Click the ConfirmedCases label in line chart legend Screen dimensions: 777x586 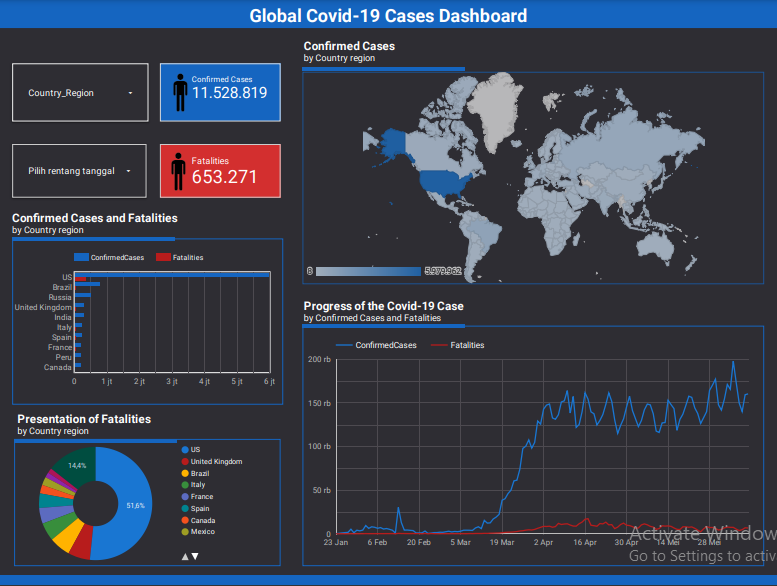point(386,345)
